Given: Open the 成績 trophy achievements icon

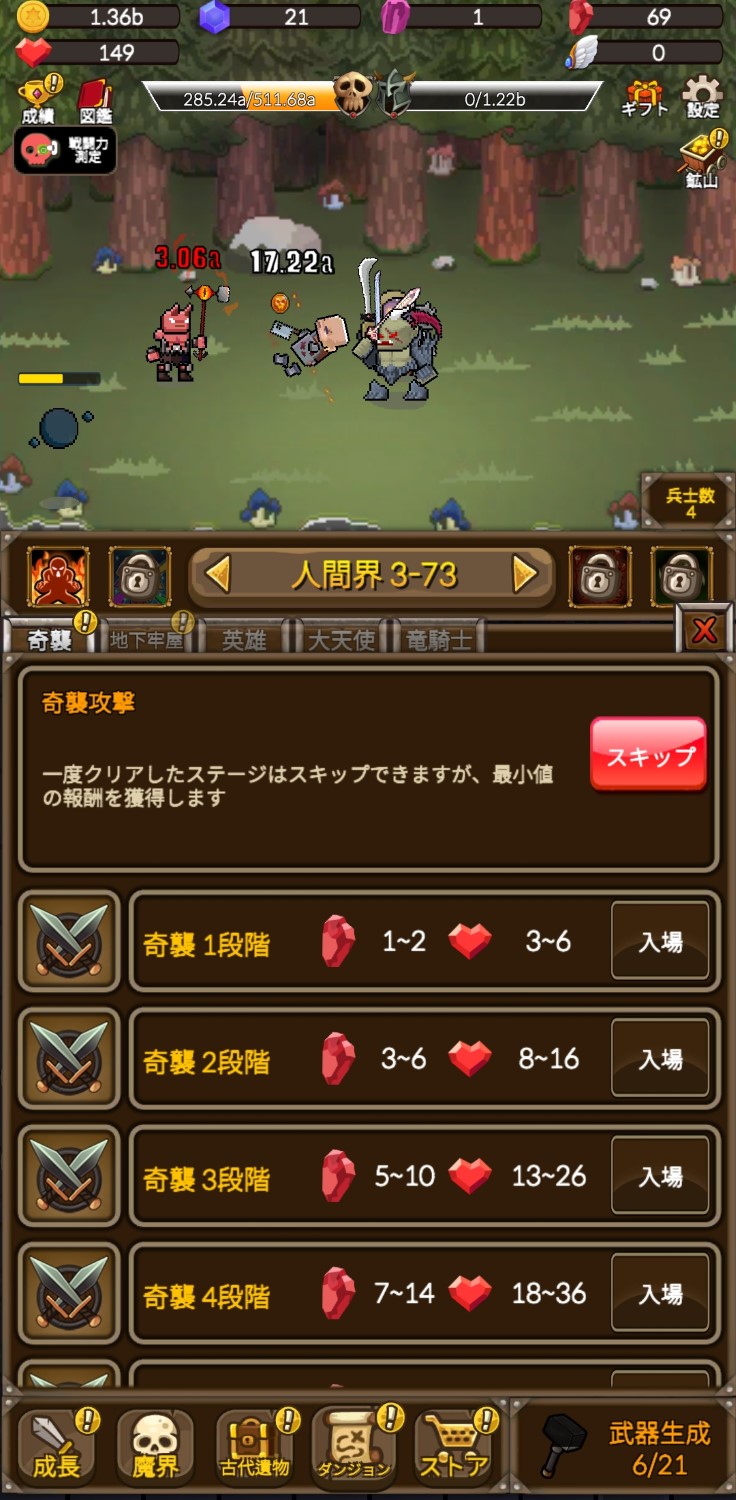Looking at the screenshot, I should point(39,100).
